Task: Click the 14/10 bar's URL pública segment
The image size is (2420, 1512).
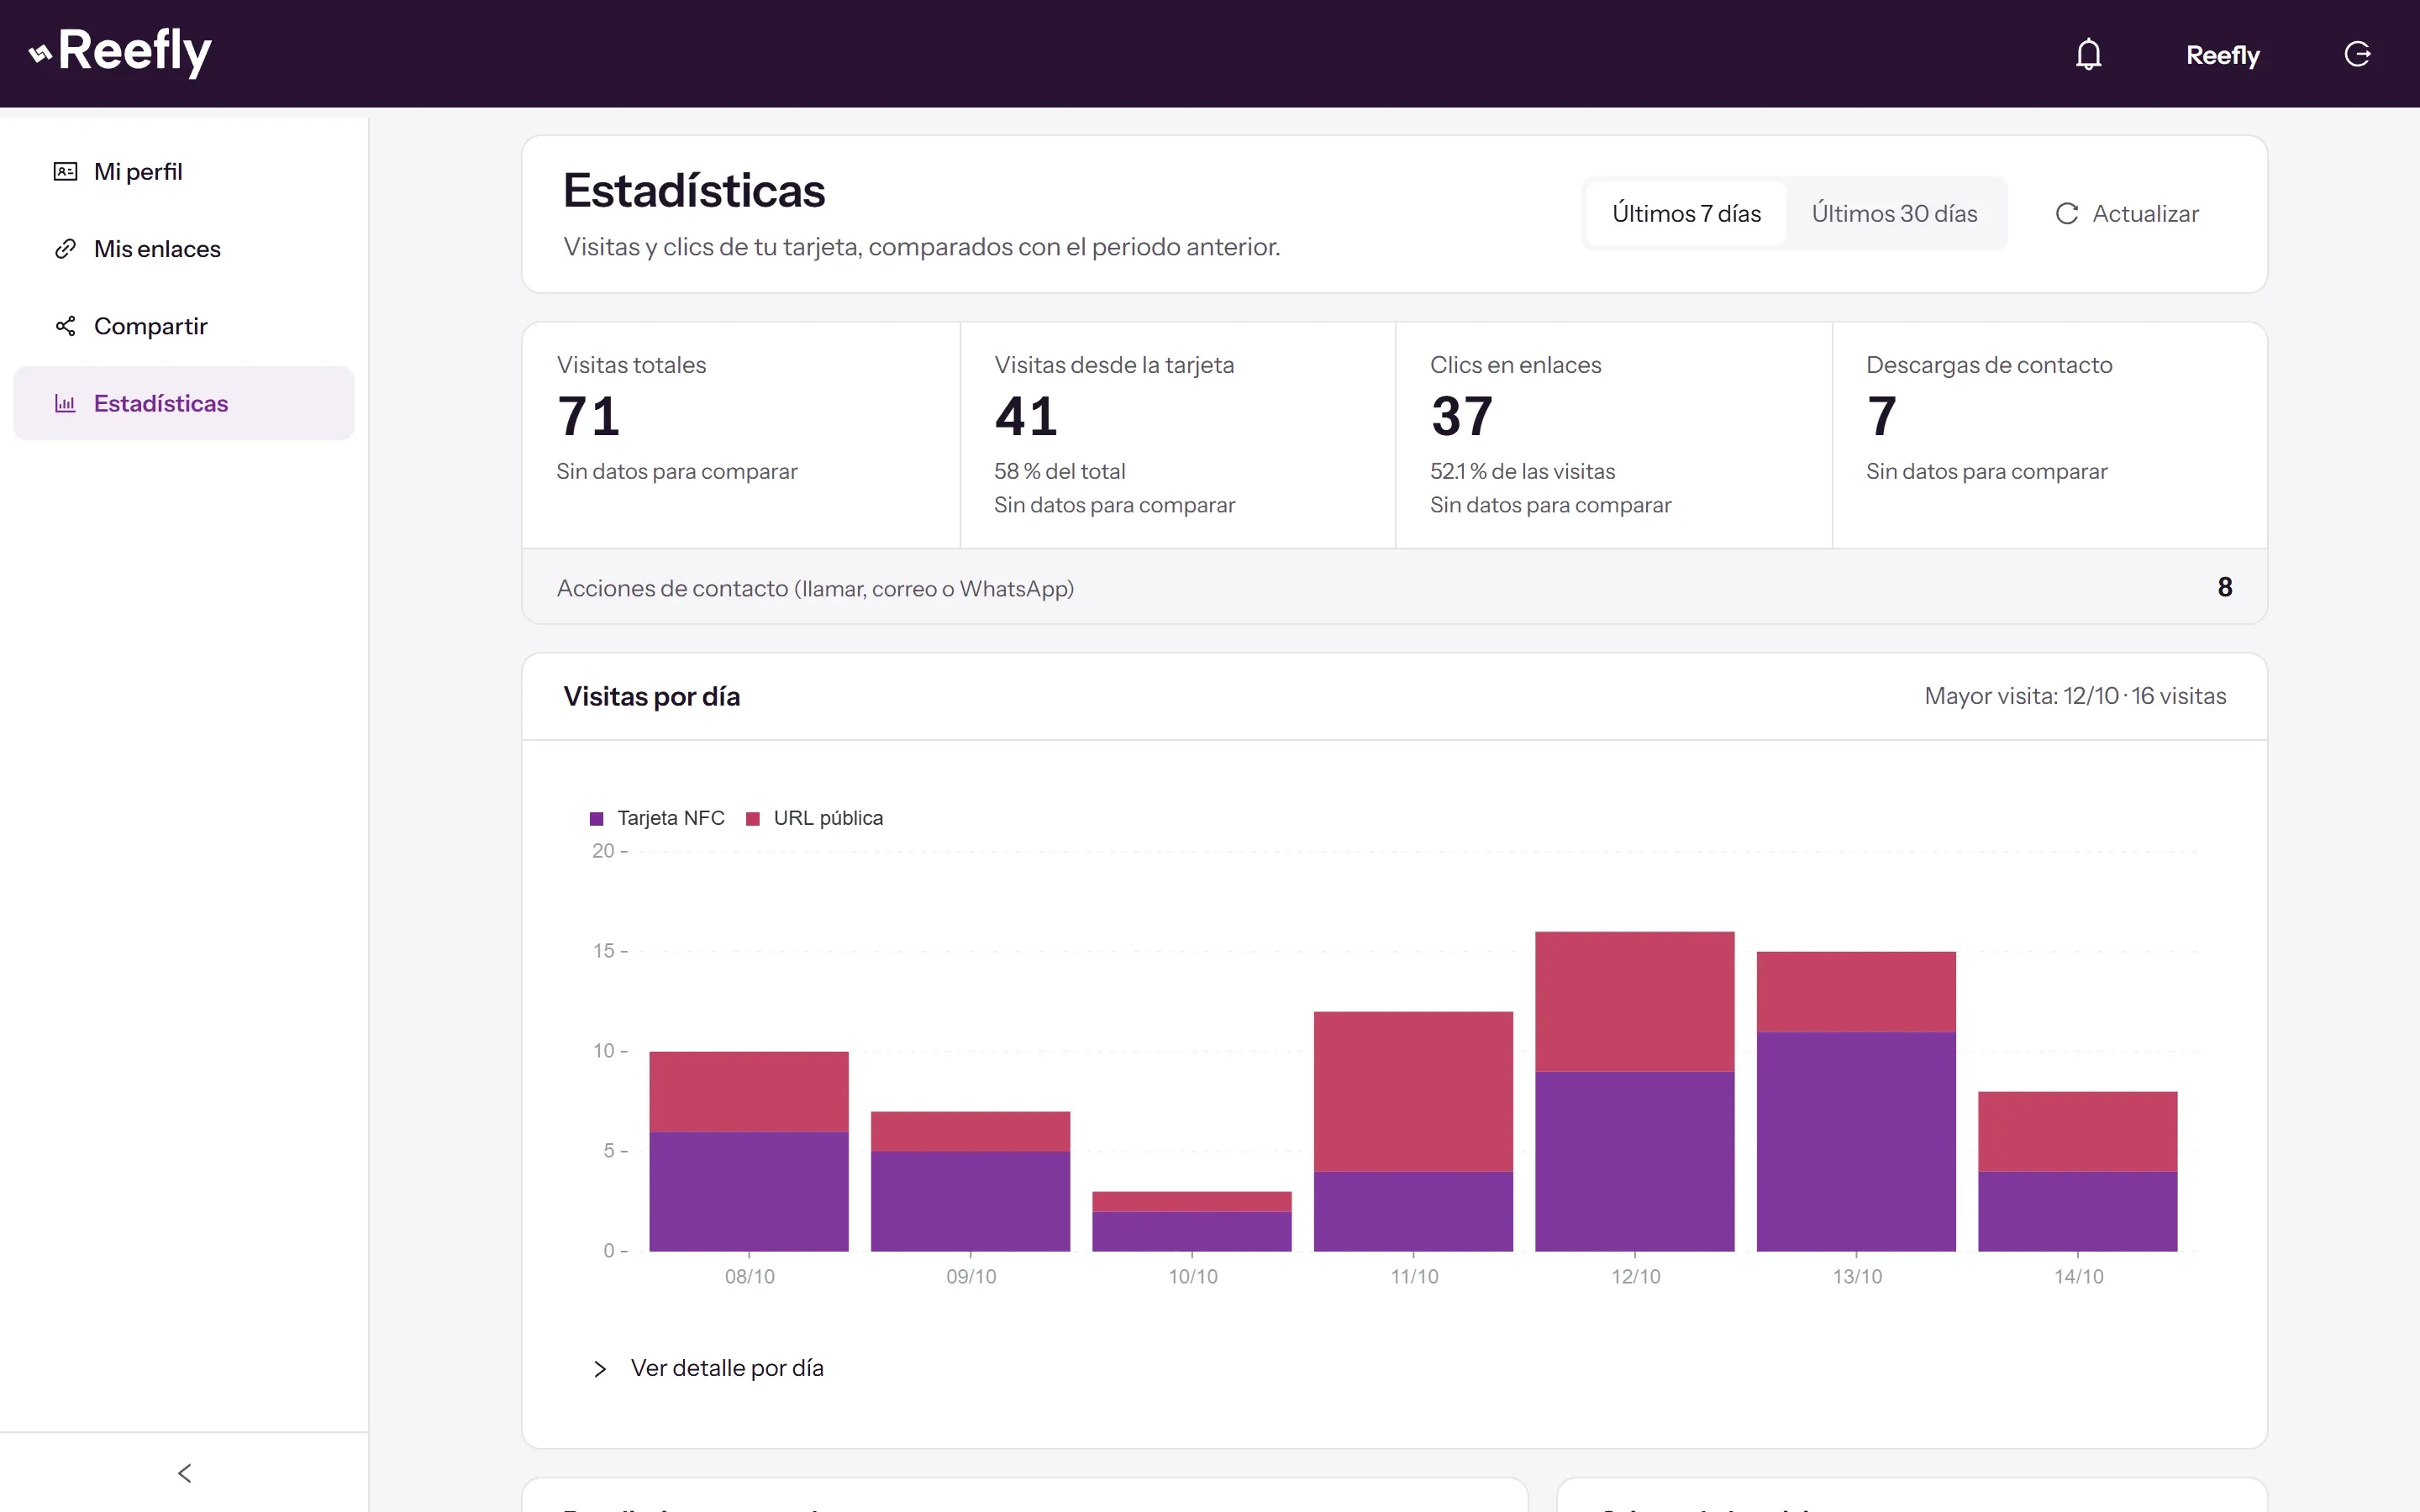Action: tap(2077, 1131)
